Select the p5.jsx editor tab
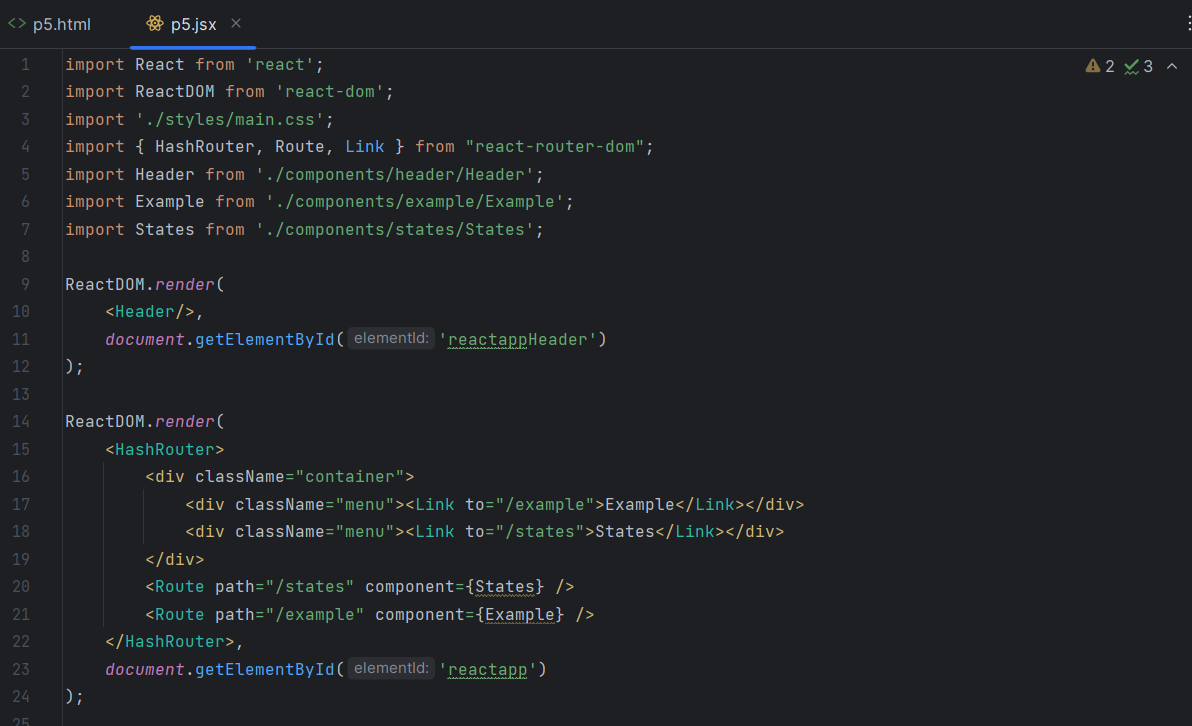Image resolution: width=1192 pixels, height=726 pixels. [x=193, y=24]
